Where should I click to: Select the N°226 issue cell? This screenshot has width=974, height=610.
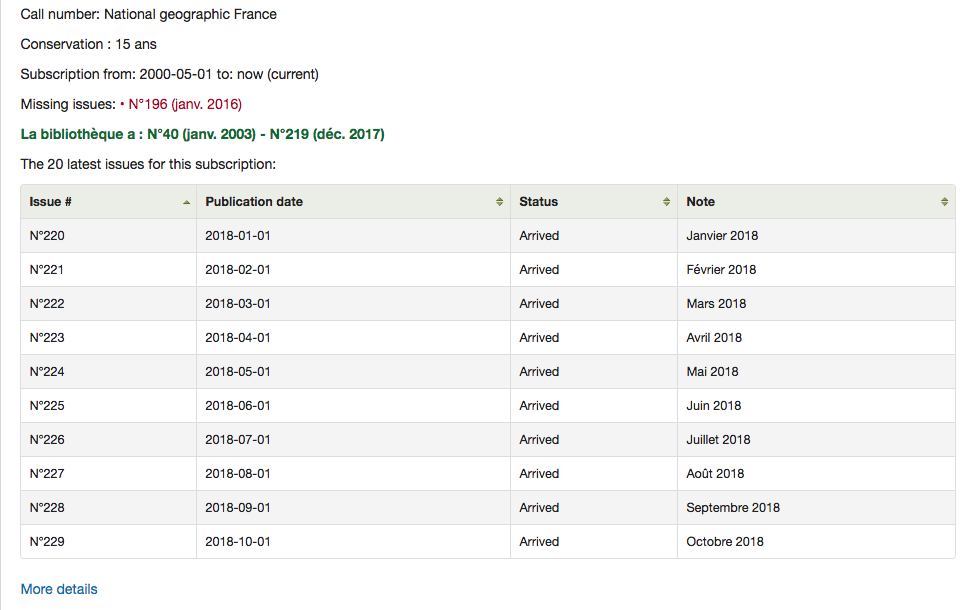47,440
